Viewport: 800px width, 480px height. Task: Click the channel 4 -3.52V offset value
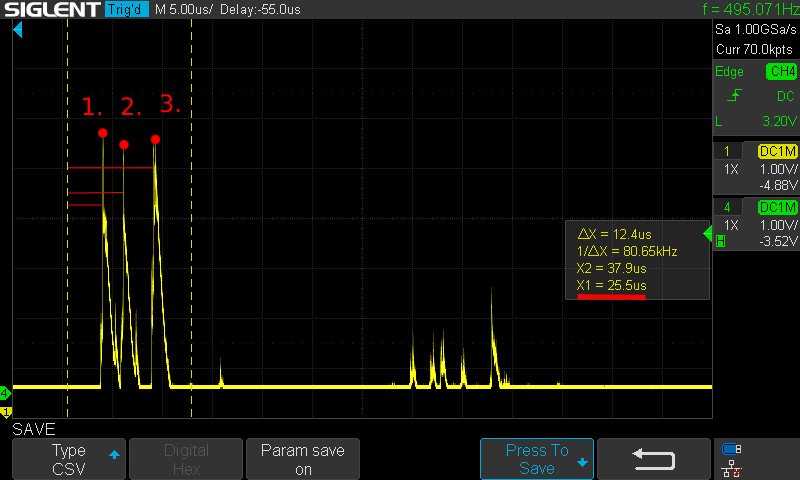778,241
